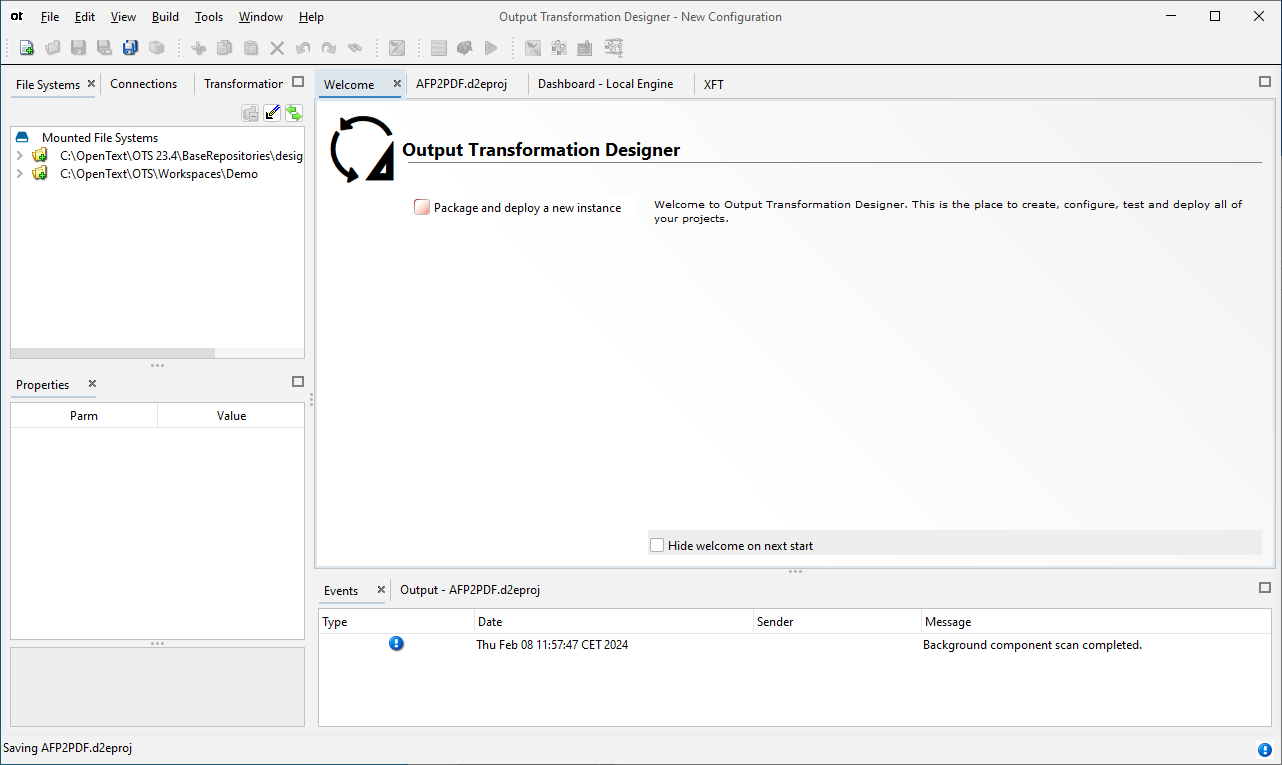This screenshot has height=765, width=1282.
Task: Open the Build menu
Action: (x=166, y=17)
